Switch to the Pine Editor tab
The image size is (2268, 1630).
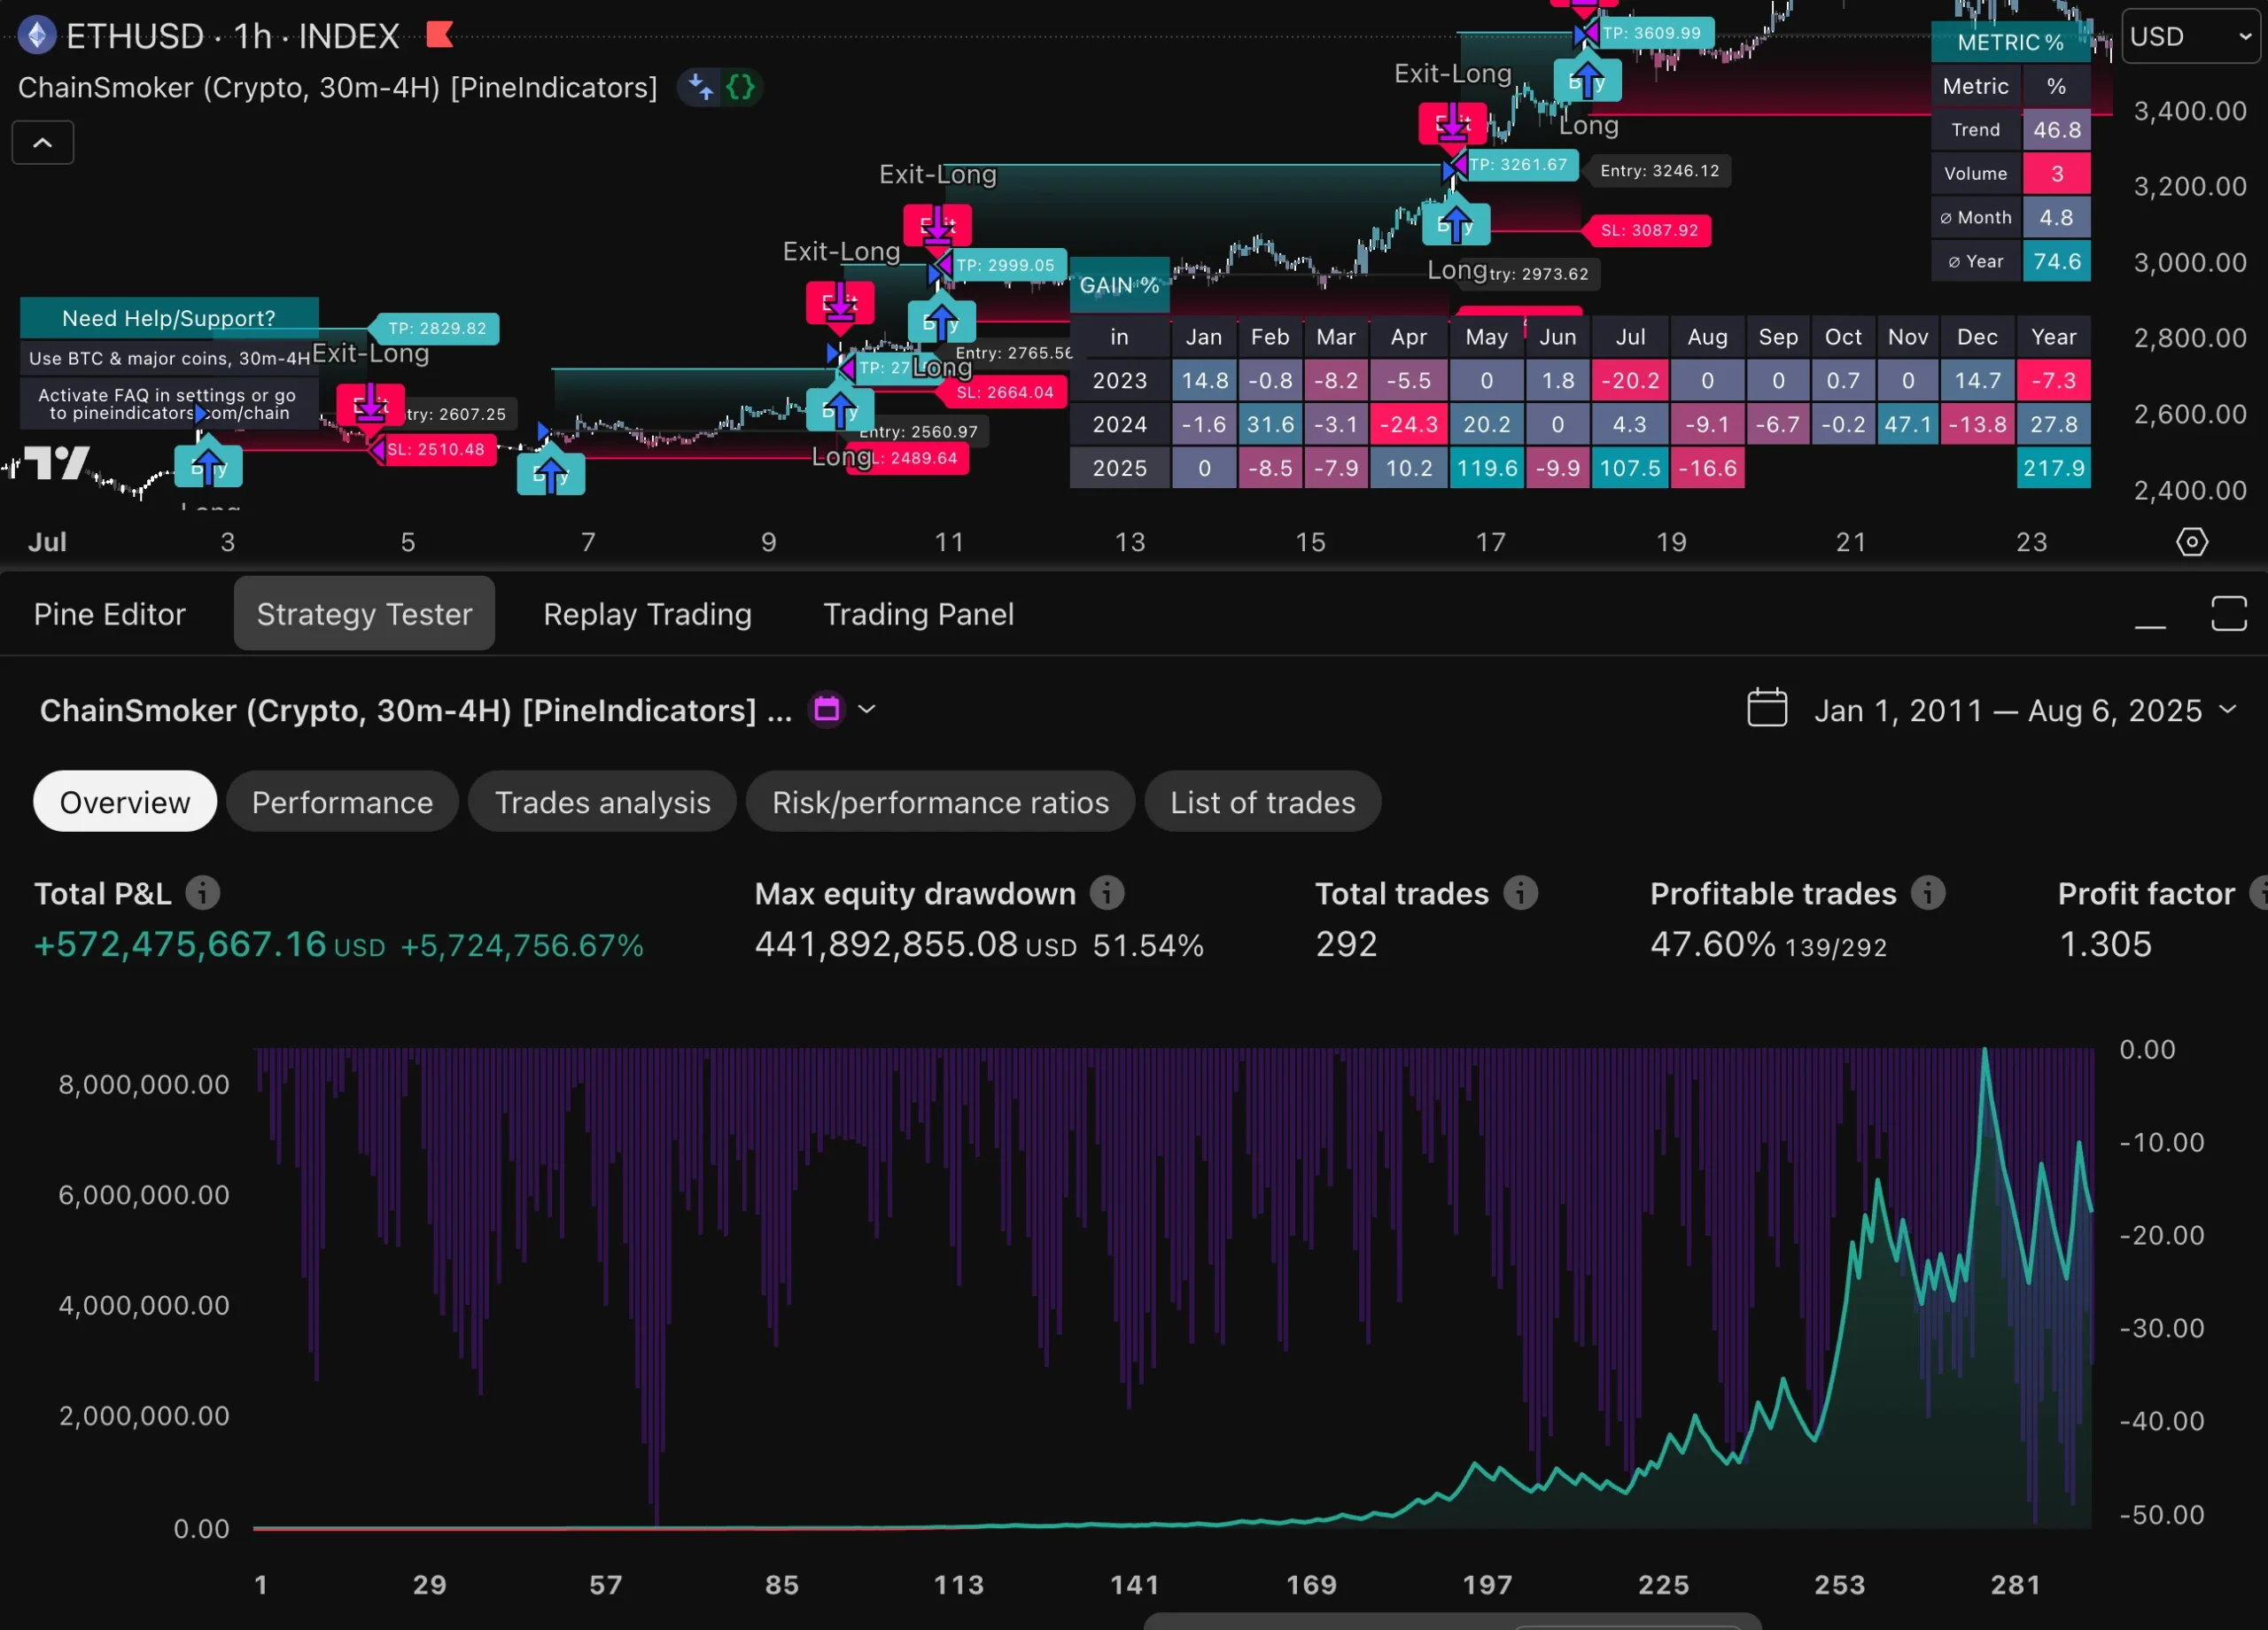pos(110,613)
